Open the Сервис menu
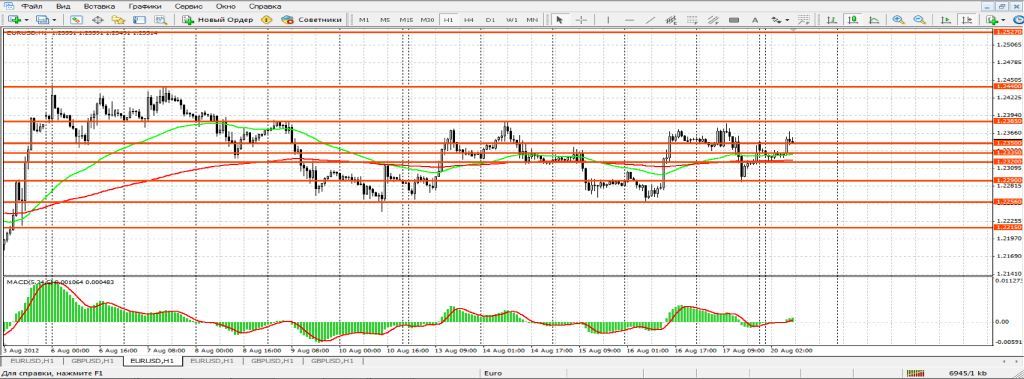This screenshot has height=379, width=1024. click(x=189, y=5)
